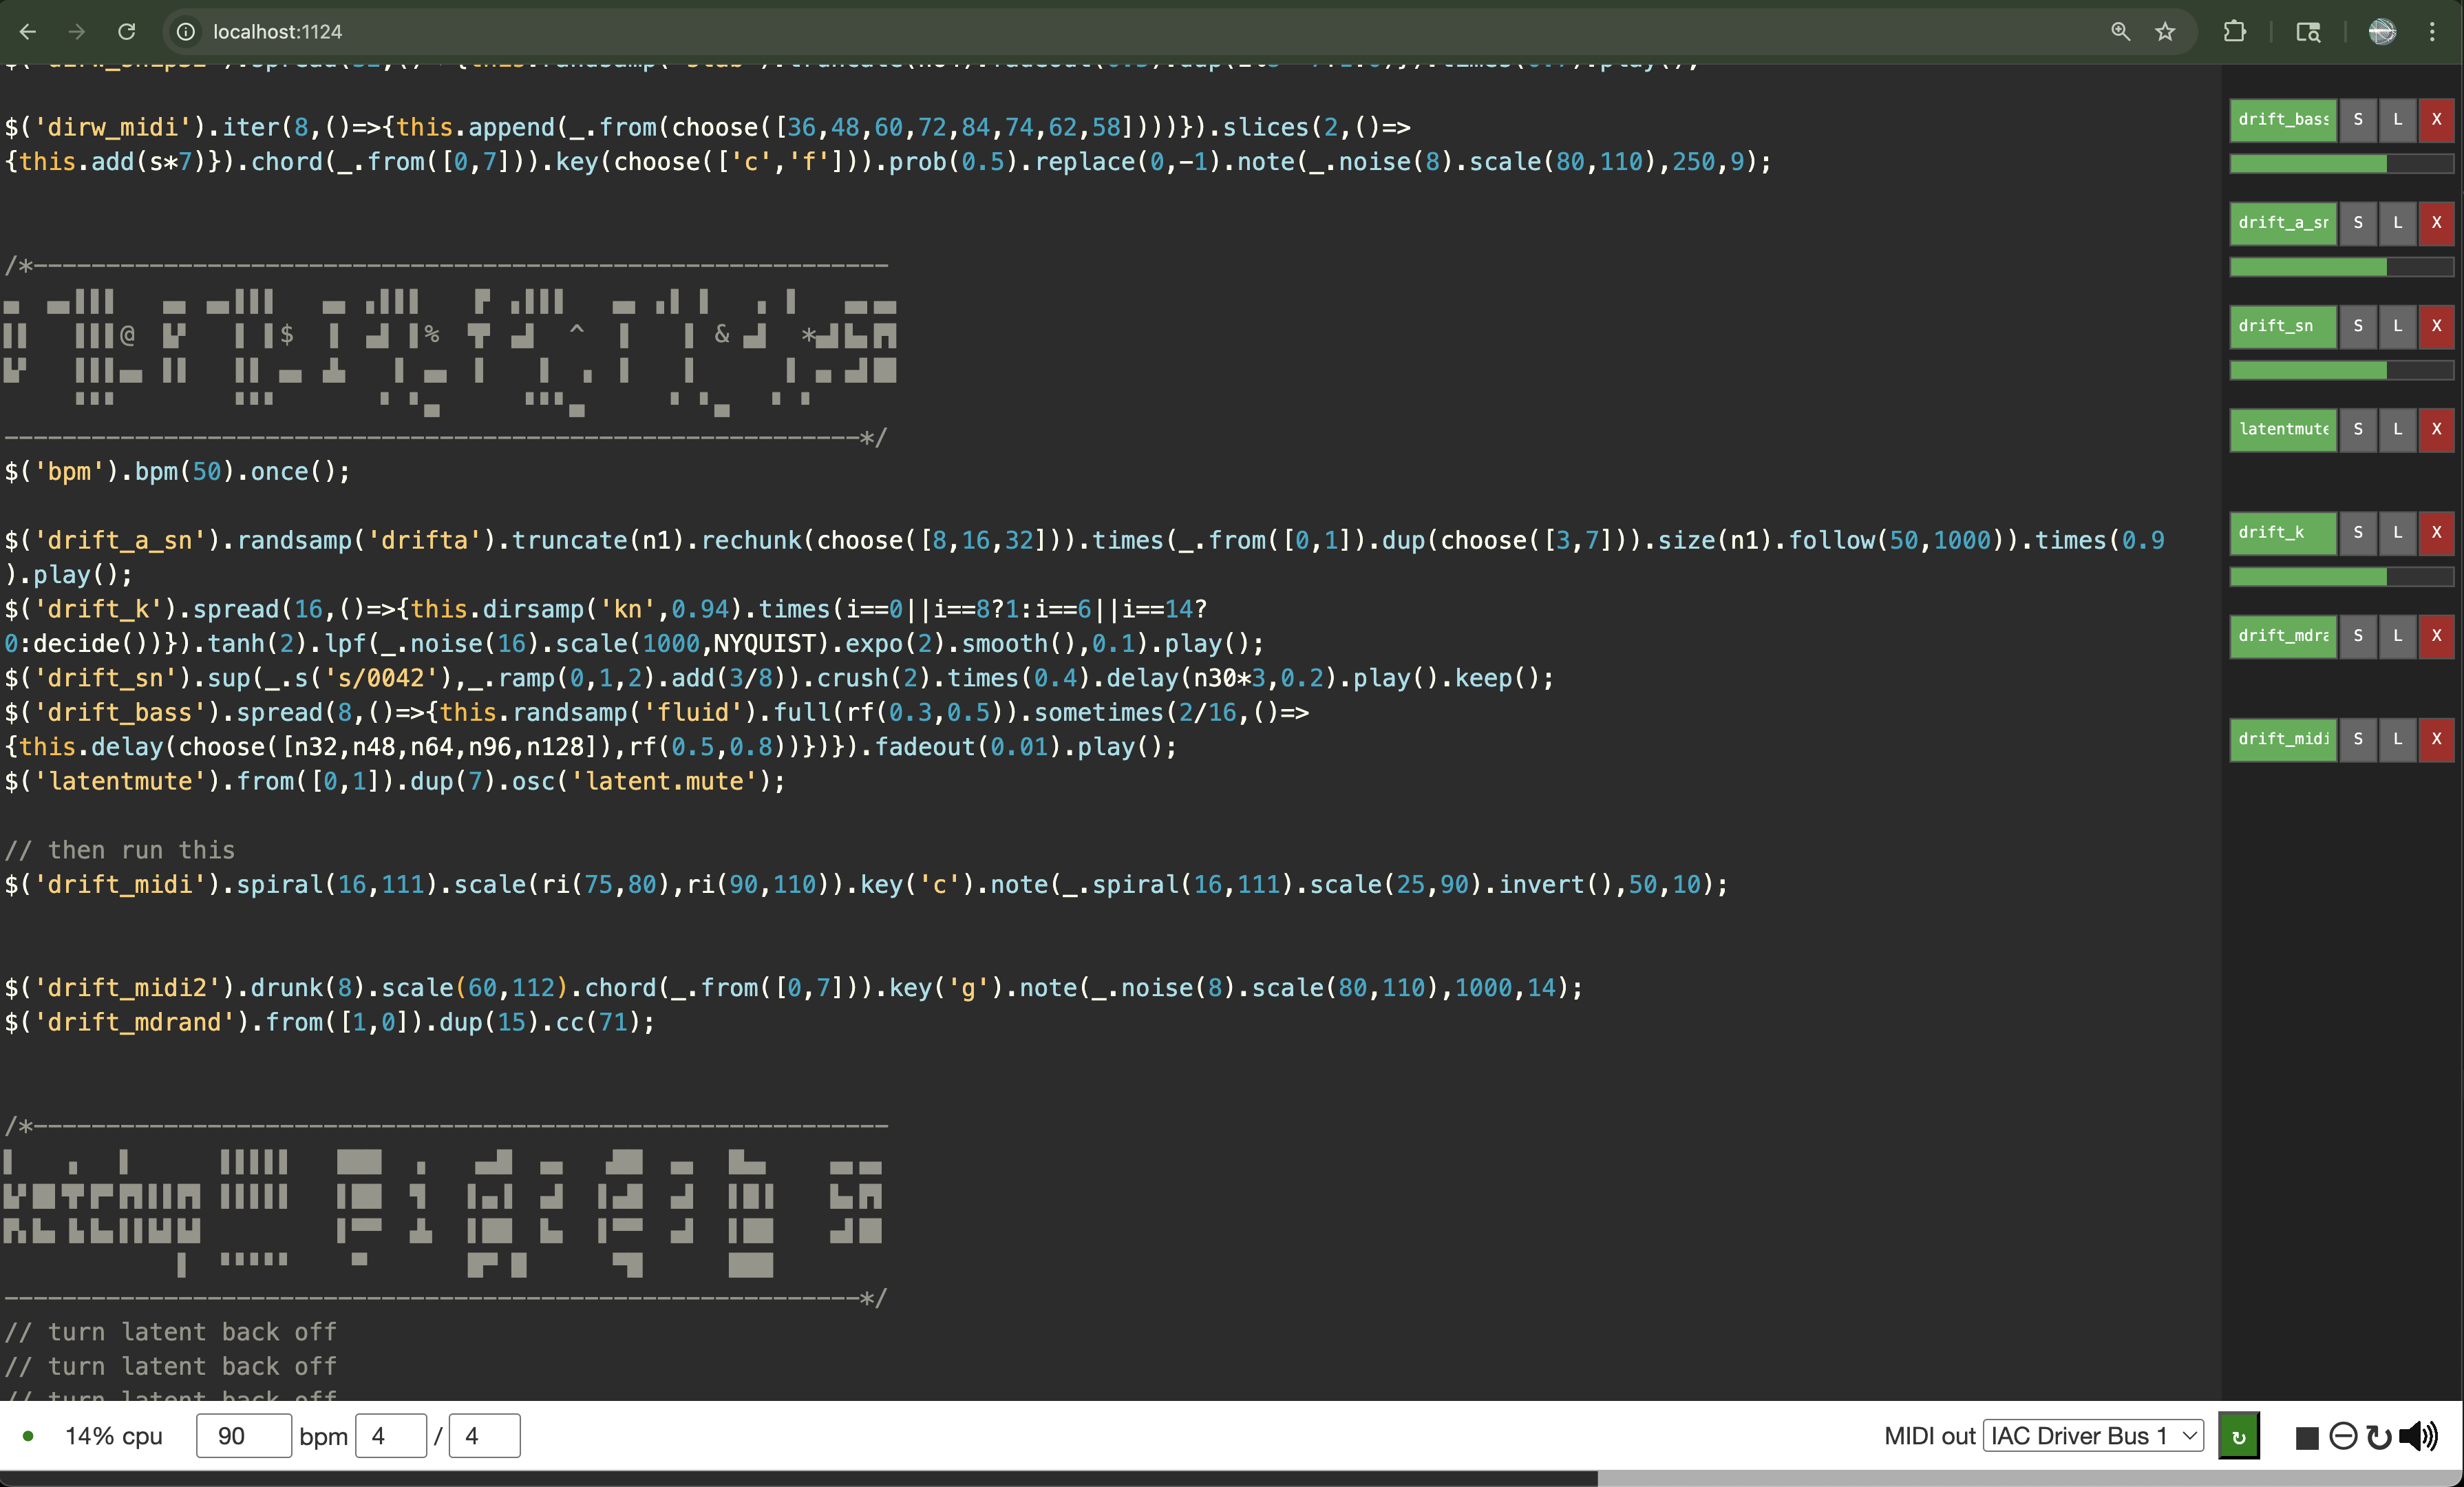Click the browser reload page icon
The image size is (2464, 1487).
(127, 31)
